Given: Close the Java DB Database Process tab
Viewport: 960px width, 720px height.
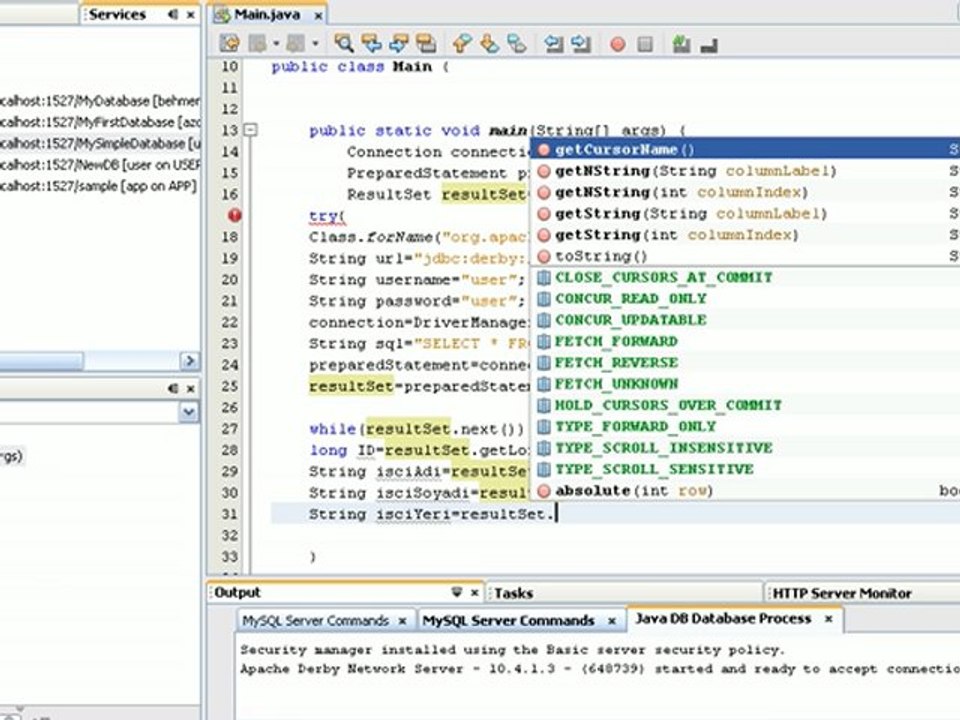Looking at the screenshot, I should 828,619.
